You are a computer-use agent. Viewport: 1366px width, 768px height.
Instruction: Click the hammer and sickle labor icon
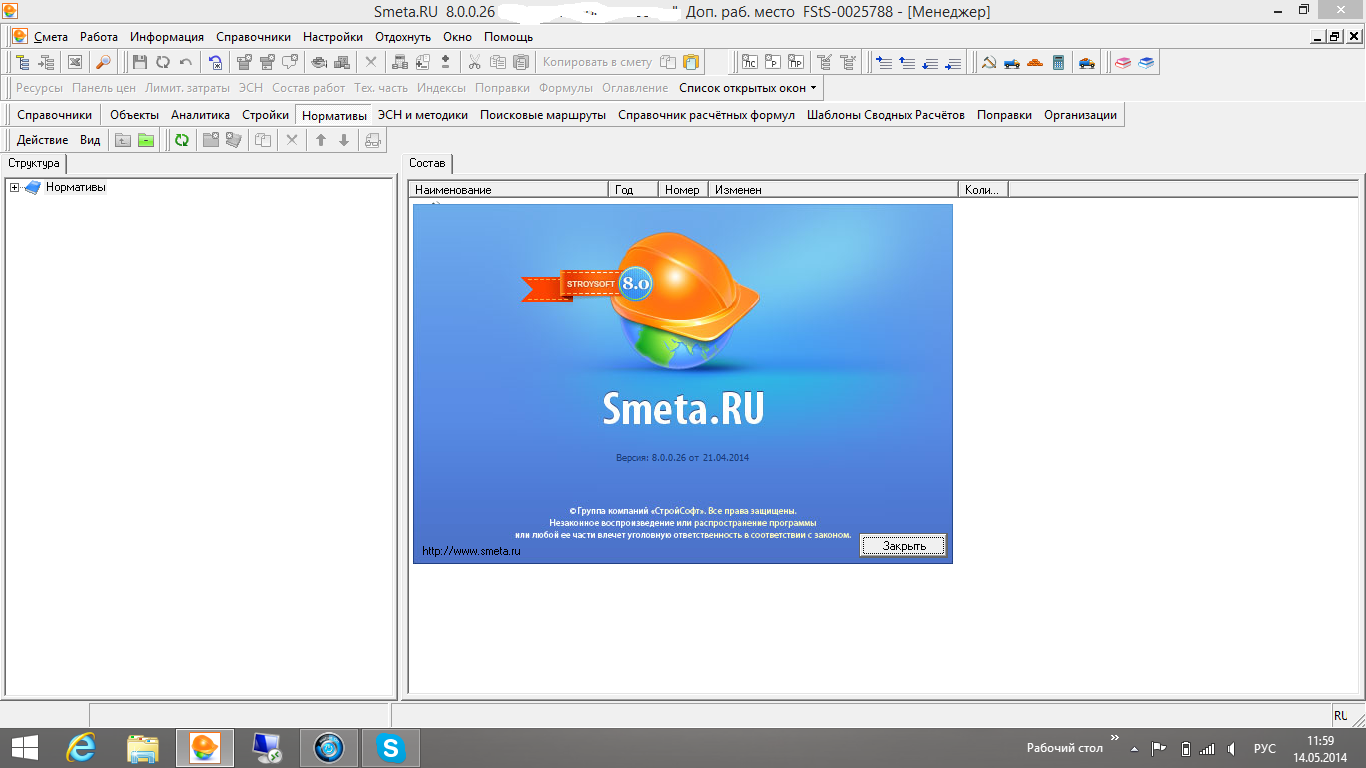coord(988,62)
